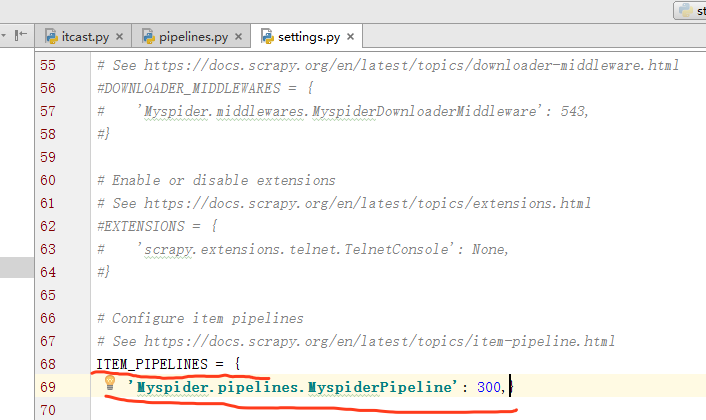
Task: Click the #DOWNLOADER_MIDDLEWARES line
Action: (205, 88)
